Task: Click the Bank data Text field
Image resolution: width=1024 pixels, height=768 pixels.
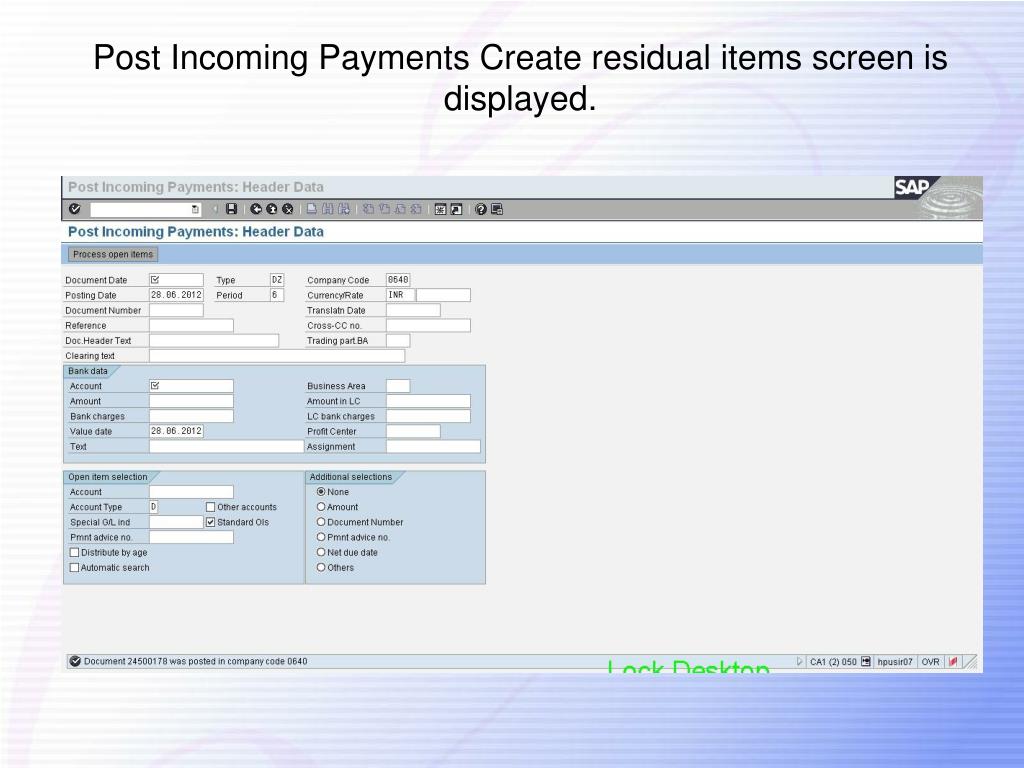Action: pos(227,446)
